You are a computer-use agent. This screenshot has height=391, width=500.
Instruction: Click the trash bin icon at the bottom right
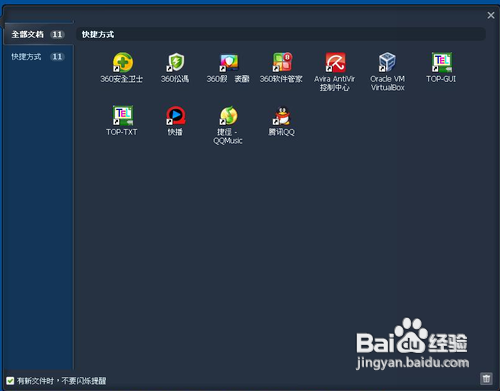486,379
